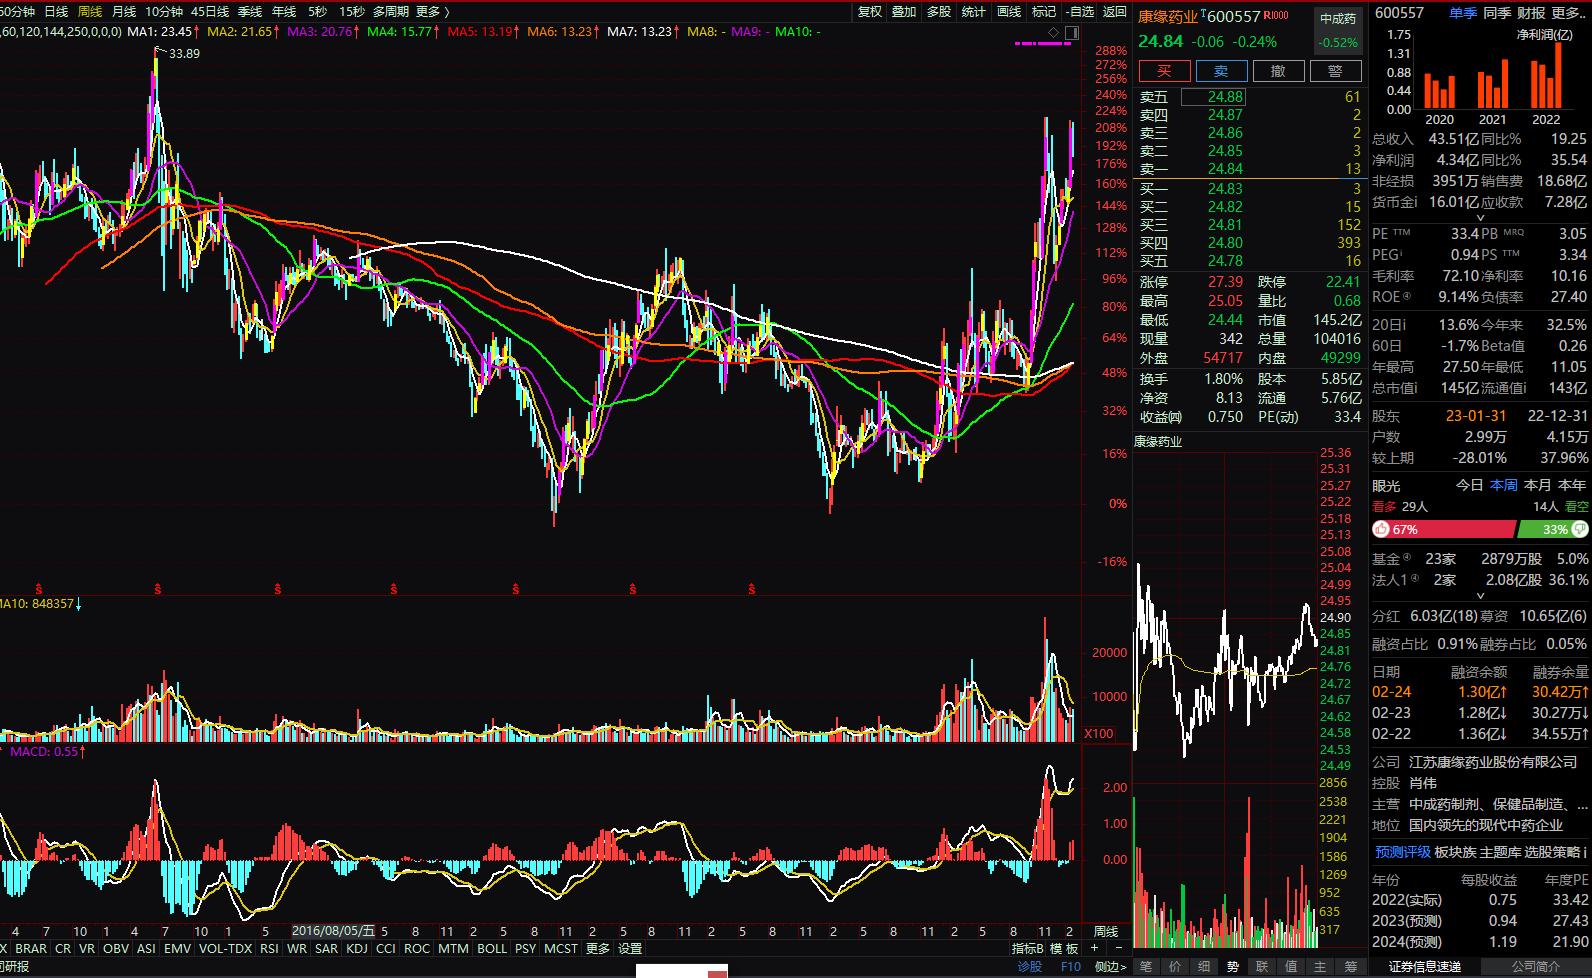The image size is (1592, 978).
Task: Click the 值 tab icon in bottom strip
Action: 1291,966
